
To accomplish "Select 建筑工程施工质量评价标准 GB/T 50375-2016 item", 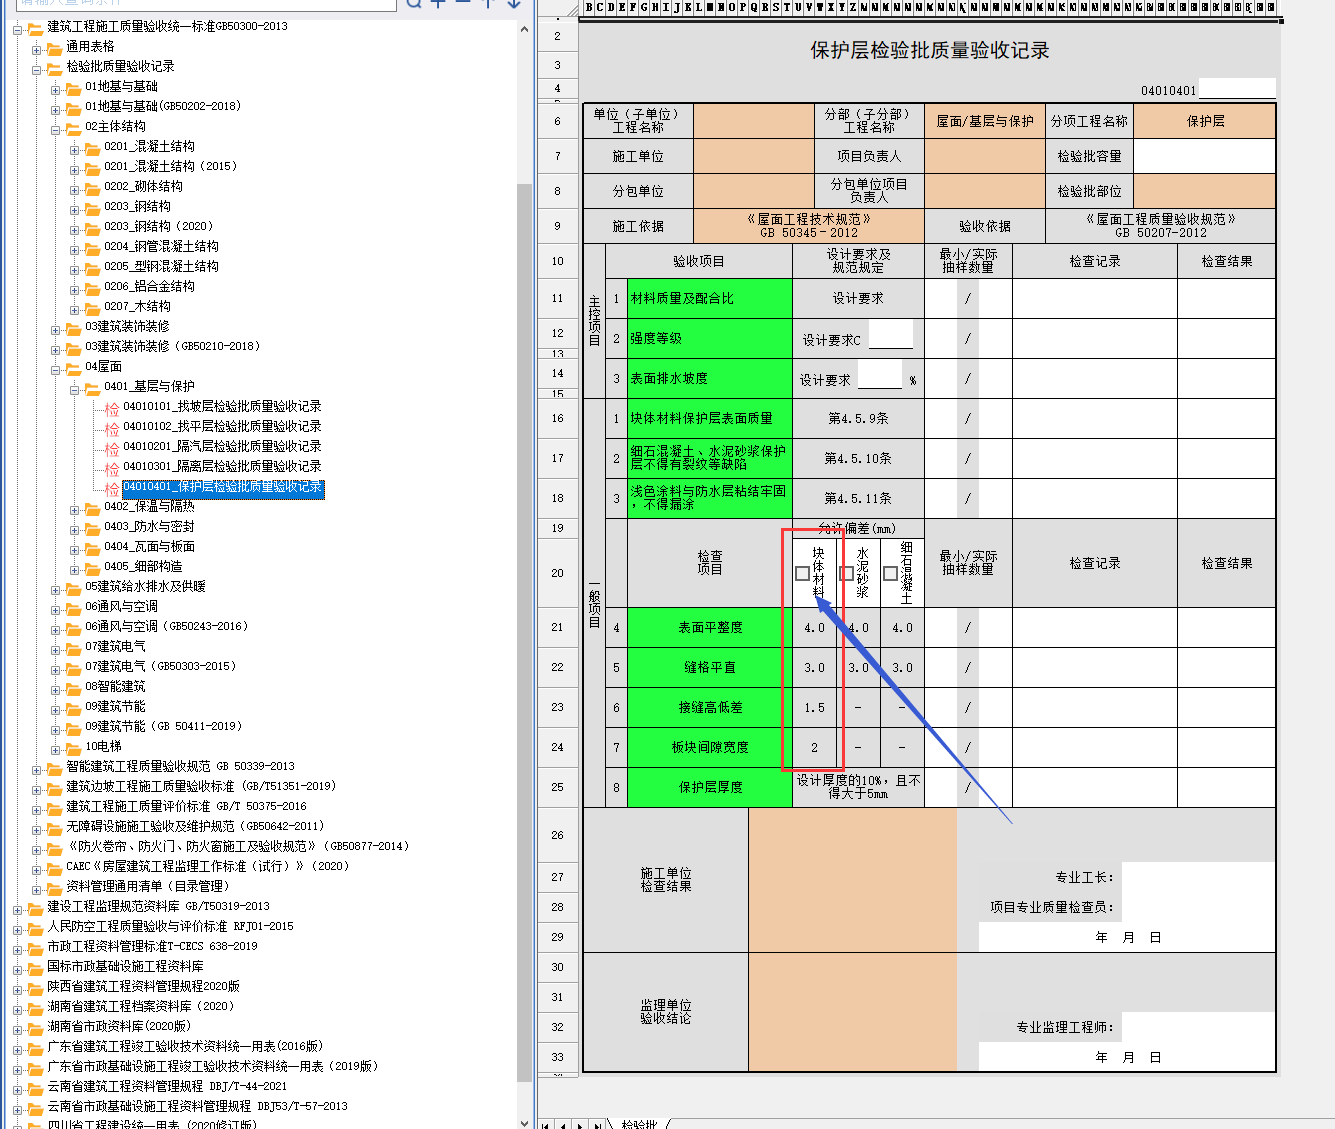I will pos(186,807).
